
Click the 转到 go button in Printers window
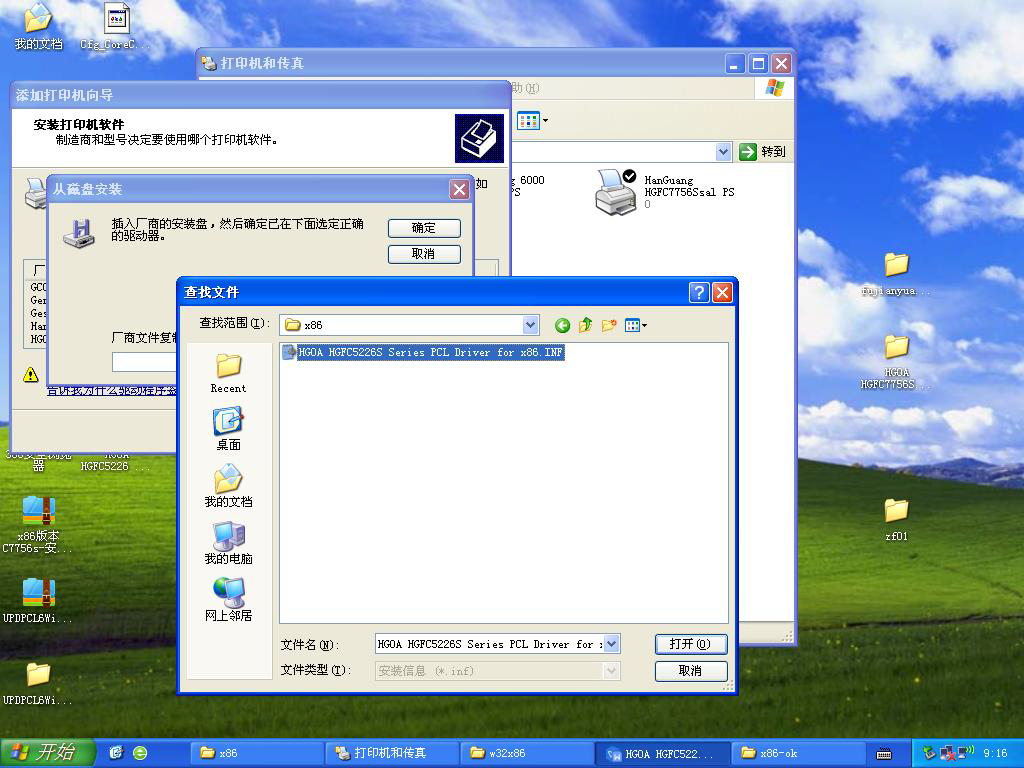pos(762,152)
